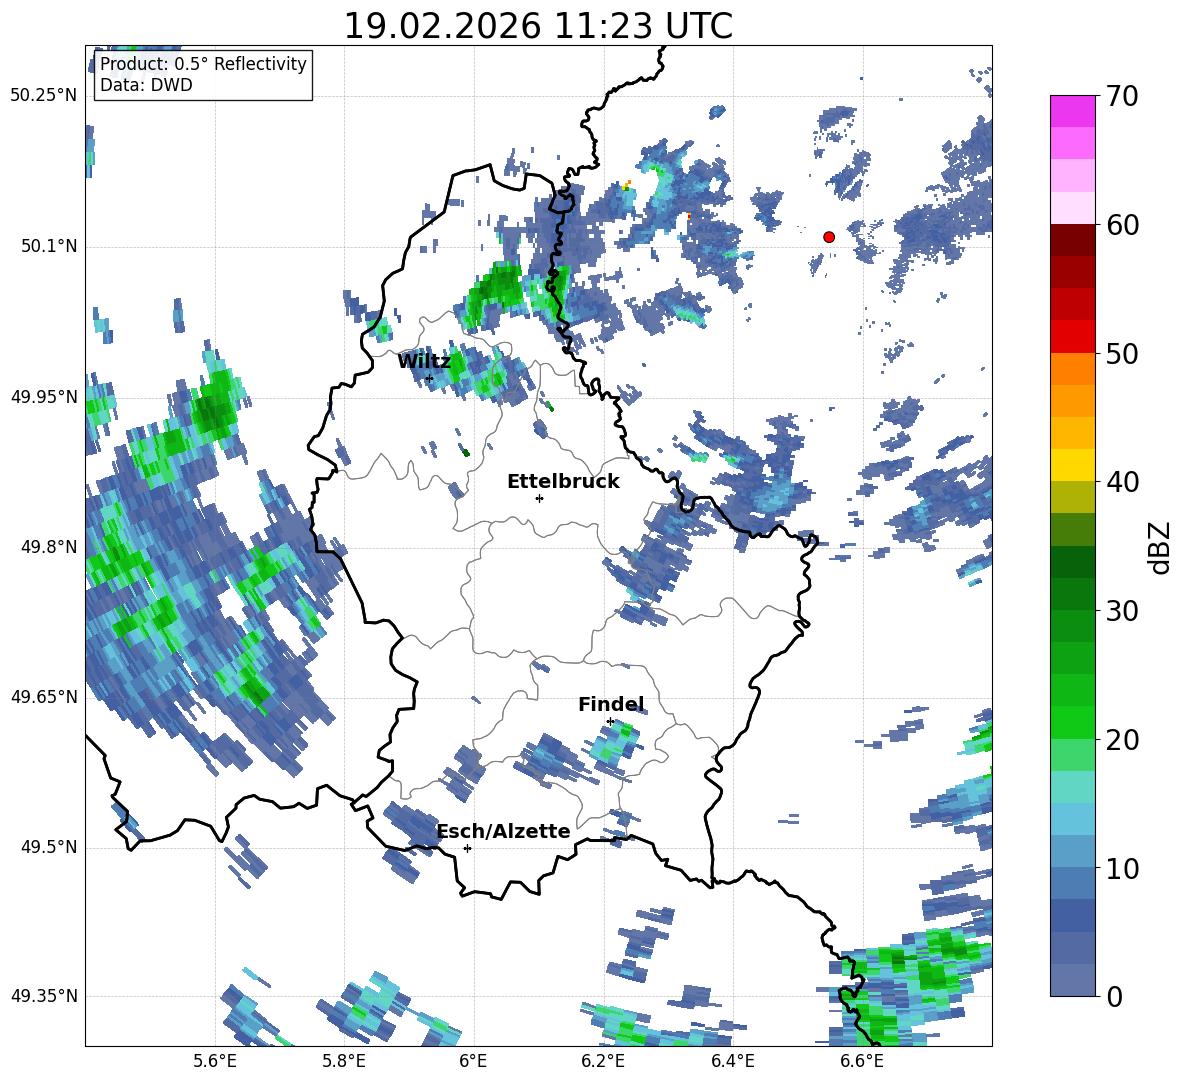Click the red dot radar site marker
The image size is (1184, 1081).
coord(828,237)
